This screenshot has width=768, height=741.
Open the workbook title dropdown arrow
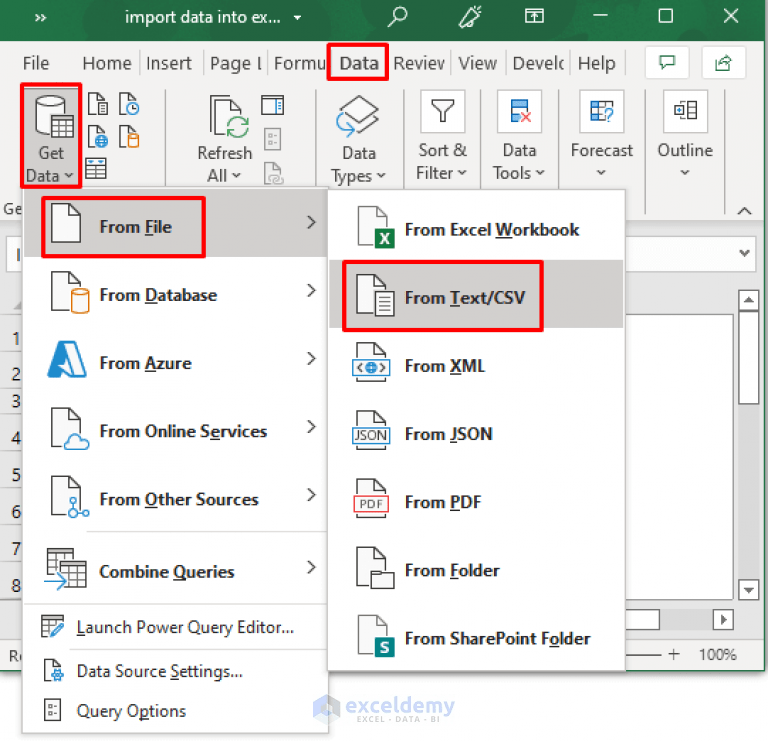297,18
